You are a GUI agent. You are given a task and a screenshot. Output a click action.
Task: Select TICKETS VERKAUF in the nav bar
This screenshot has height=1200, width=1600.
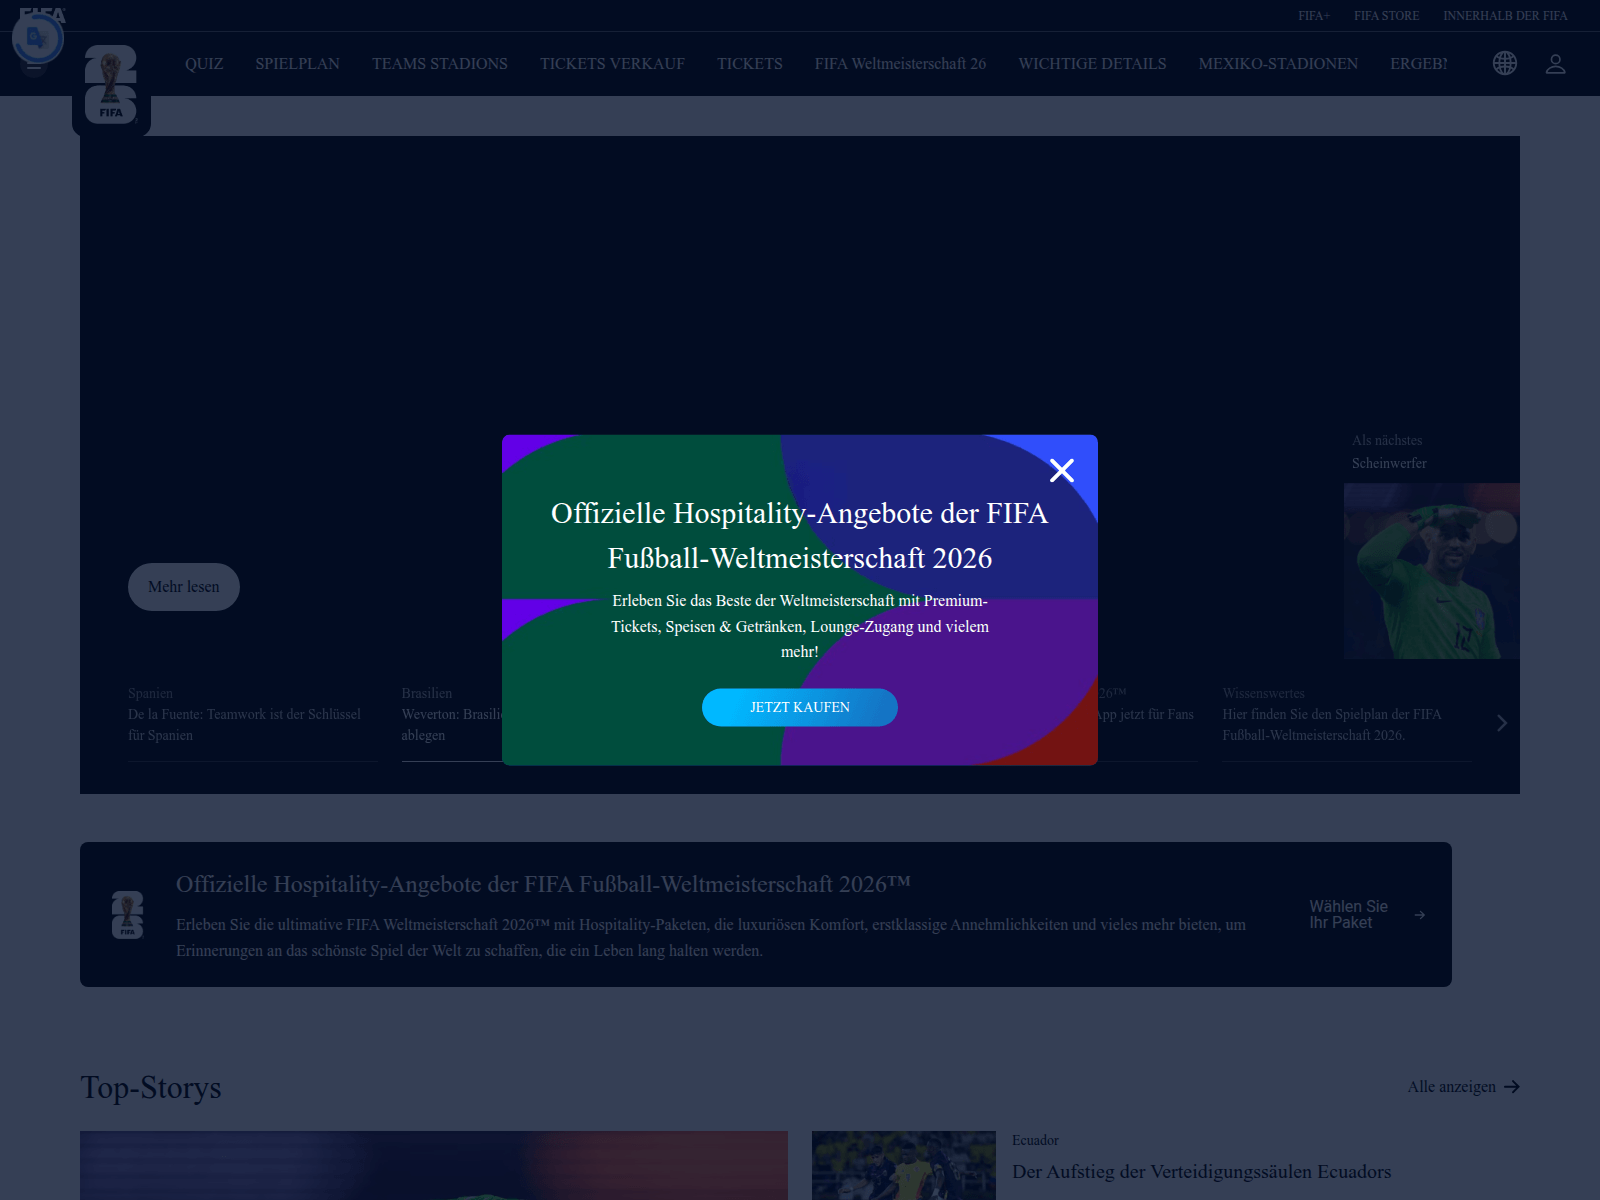(x=612, y=63)
